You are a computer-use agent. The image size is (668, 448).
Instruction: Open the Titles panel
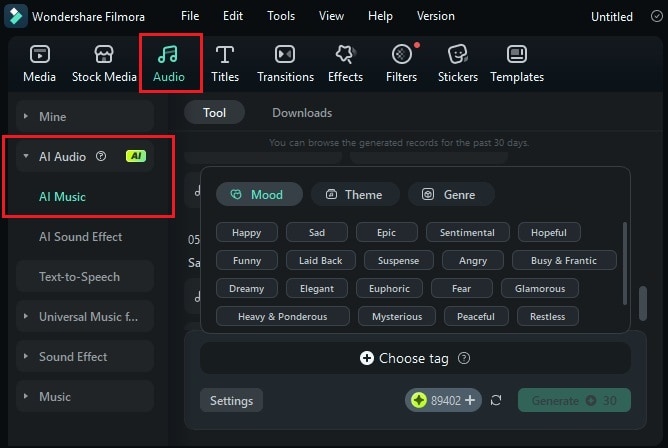pos(225,64)
